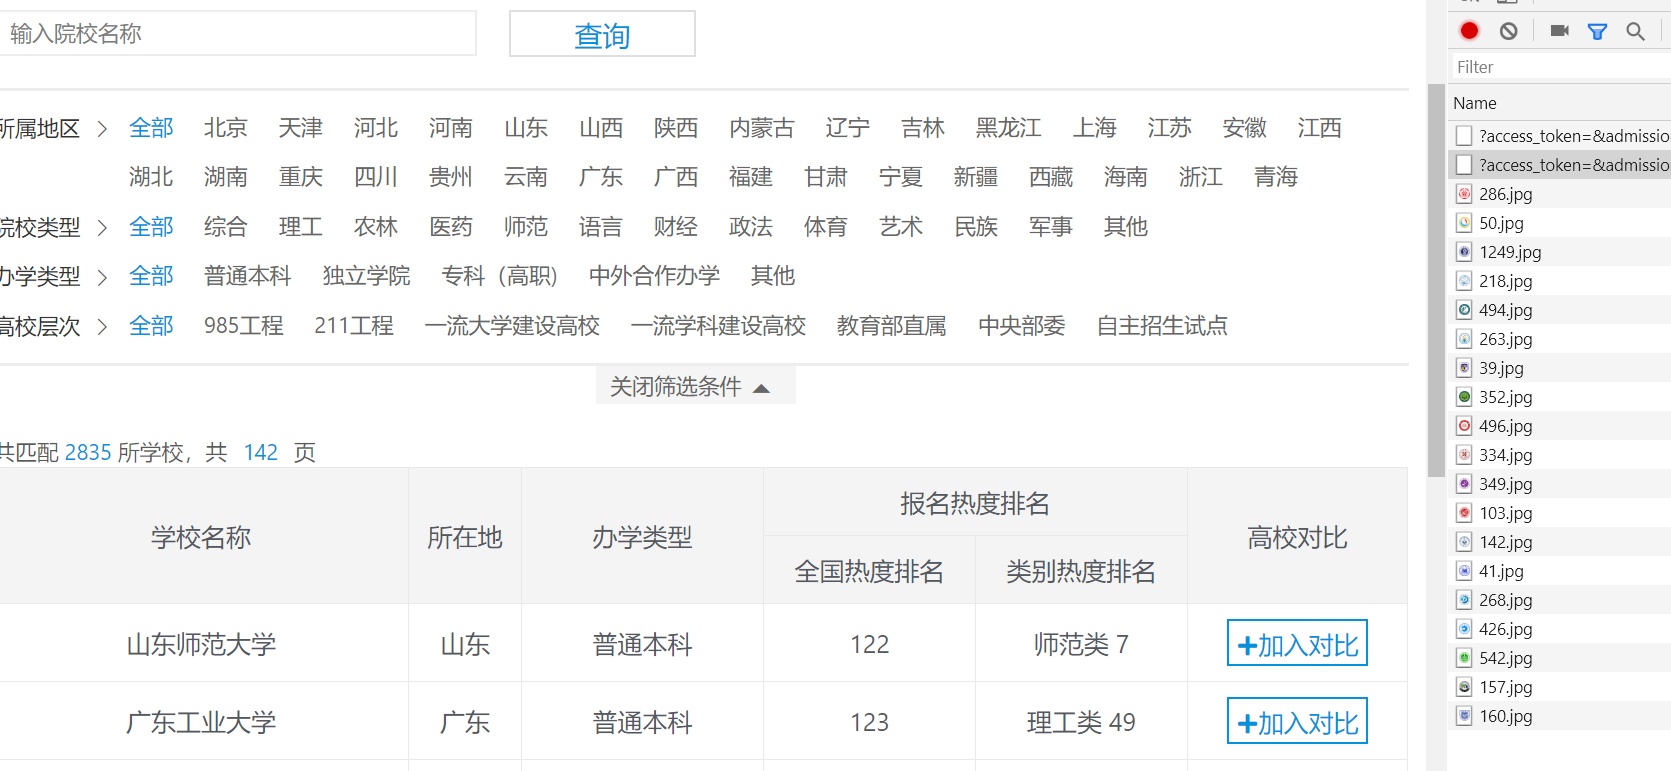Viewport: 1671px width, 771px height.
Task: Click the Name column header in DevTools
Action: [1559, 103]
